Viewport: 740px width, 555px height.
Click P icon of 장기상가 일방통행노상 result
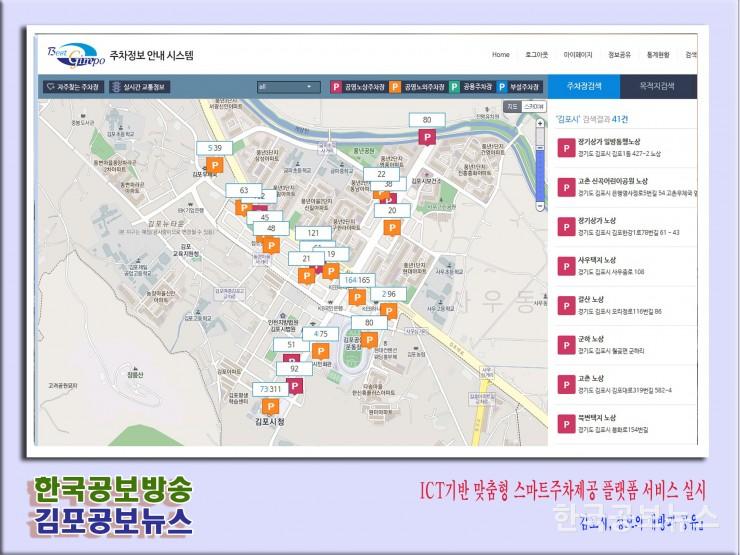(566, 148)
